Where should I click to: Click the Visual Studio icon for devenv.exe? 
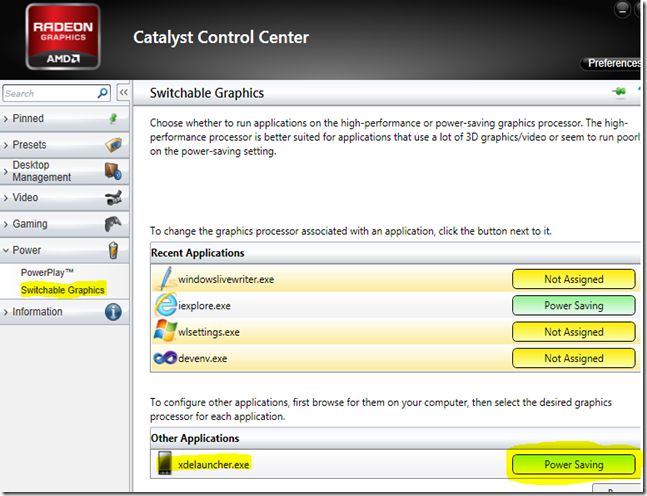[165, 358]
